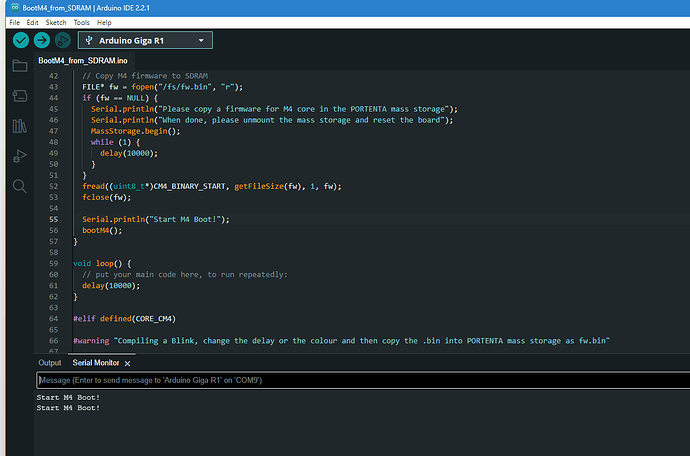This screenshot has height=456, width=690.
Task: Click code line 56 containing bootM4()
Action: tap(101, 230)
